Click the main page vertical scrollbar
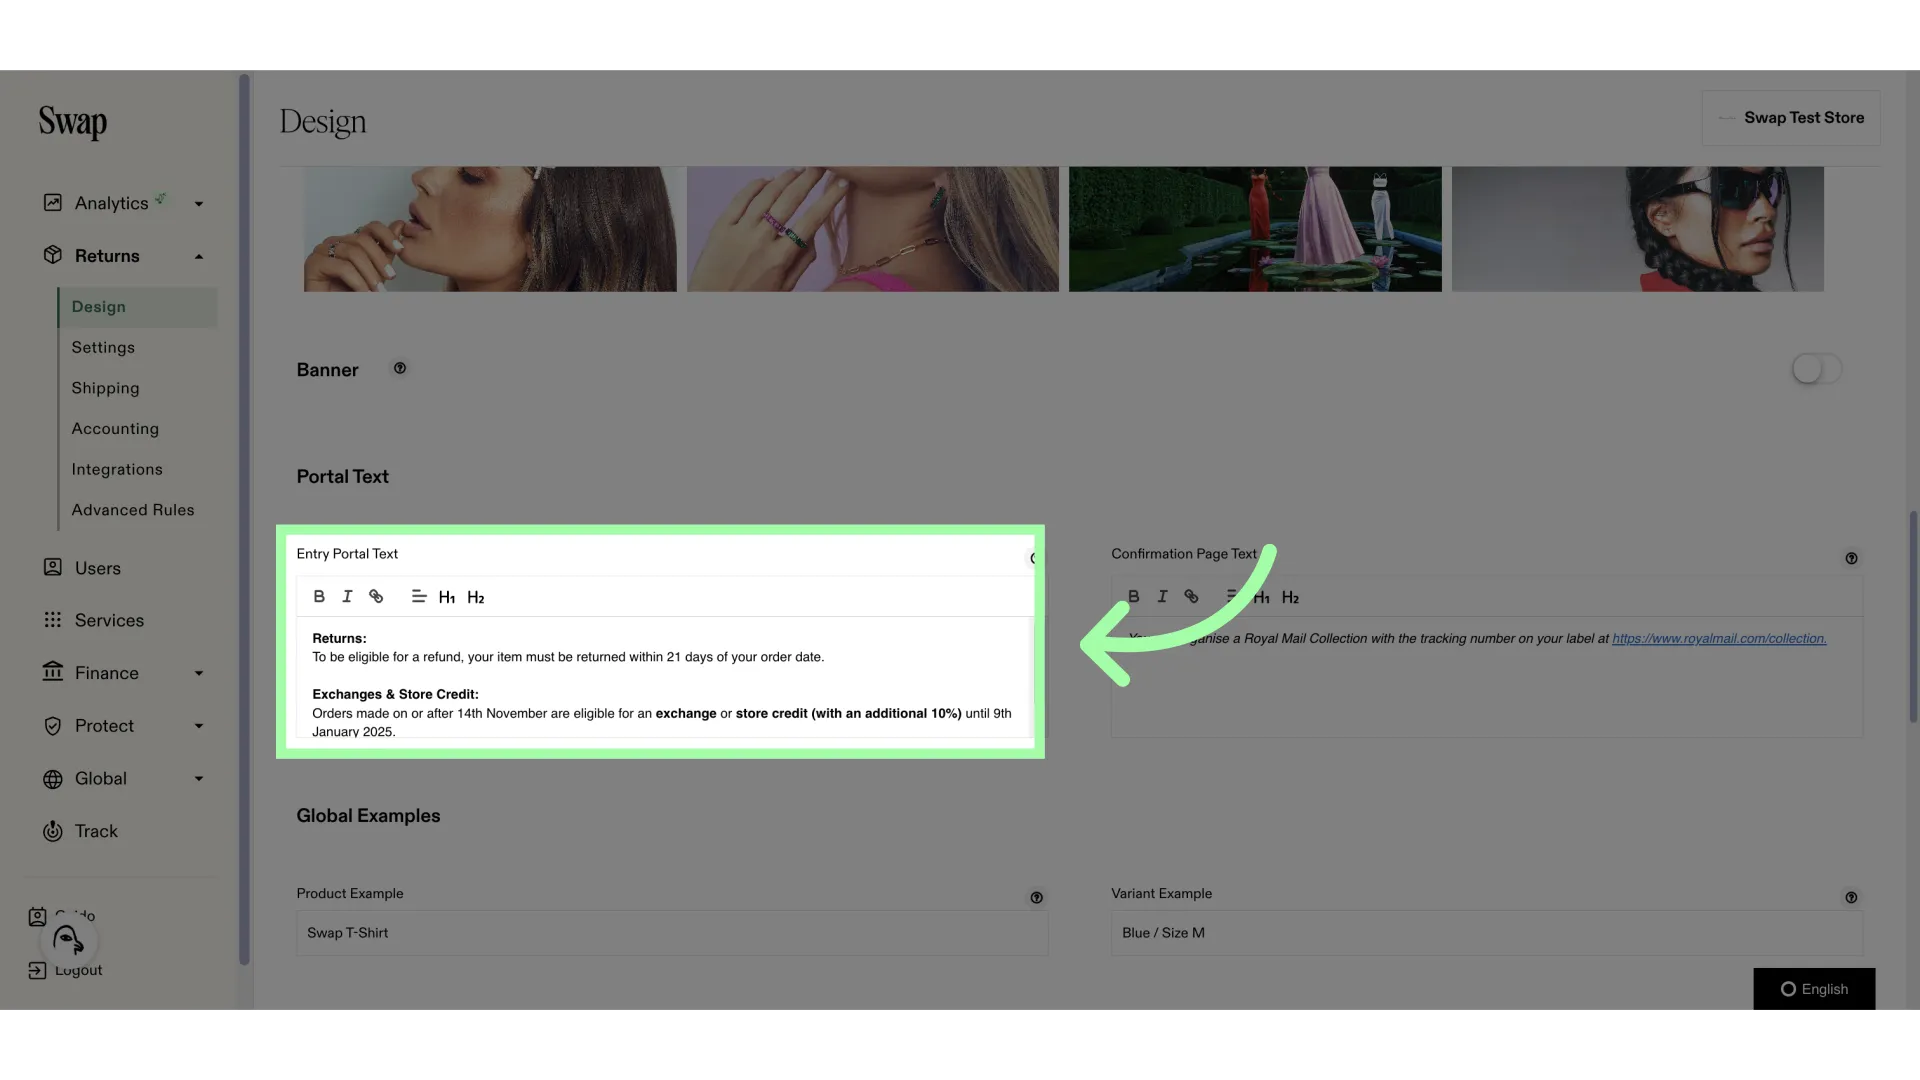 coord(1913,617)
